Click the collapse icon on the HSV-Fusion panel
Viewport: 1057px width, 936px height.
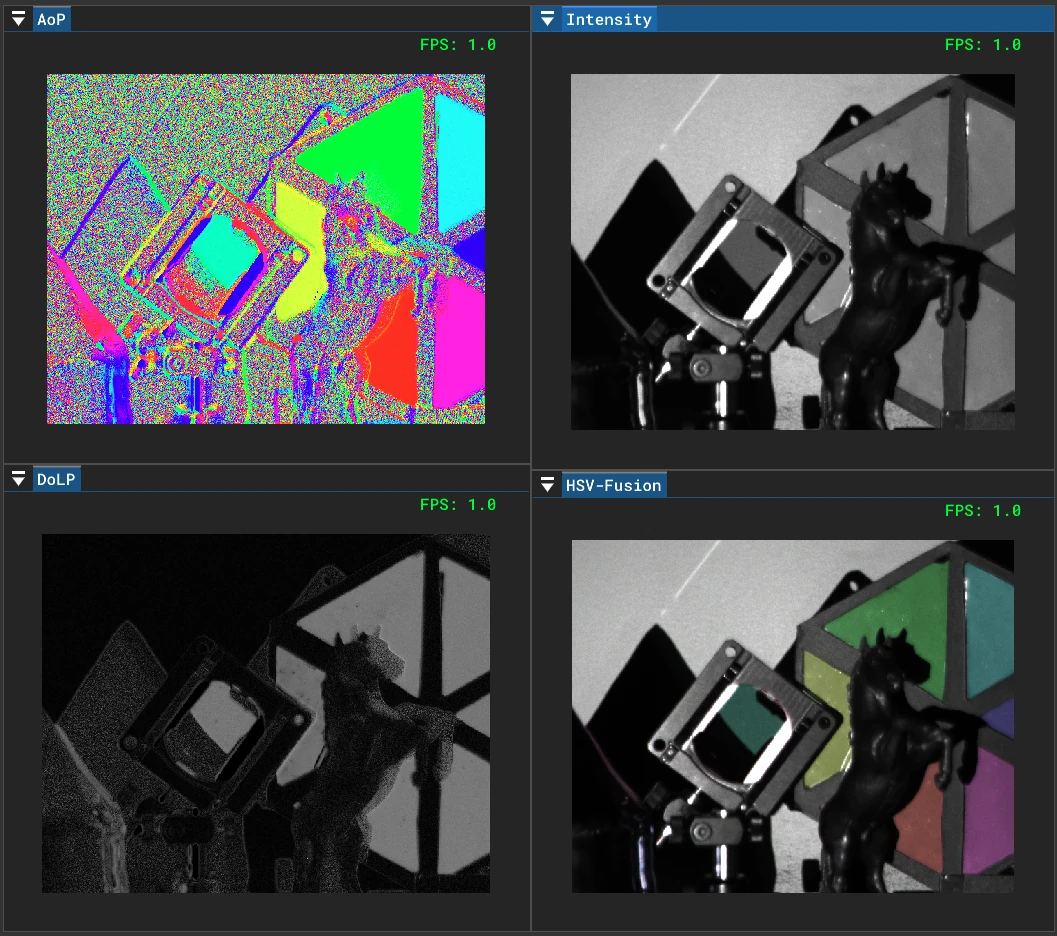[547, 484]
